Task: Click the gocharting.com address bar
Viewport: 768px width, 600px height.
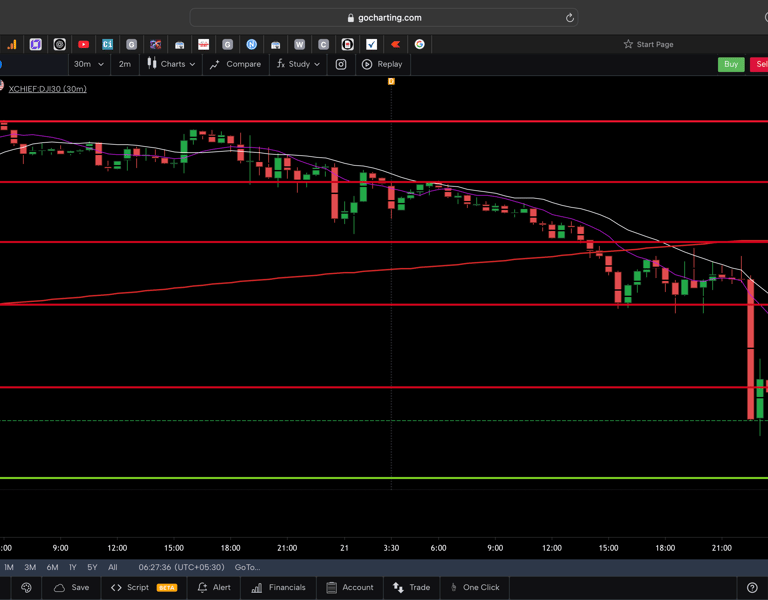Action: 384,18
